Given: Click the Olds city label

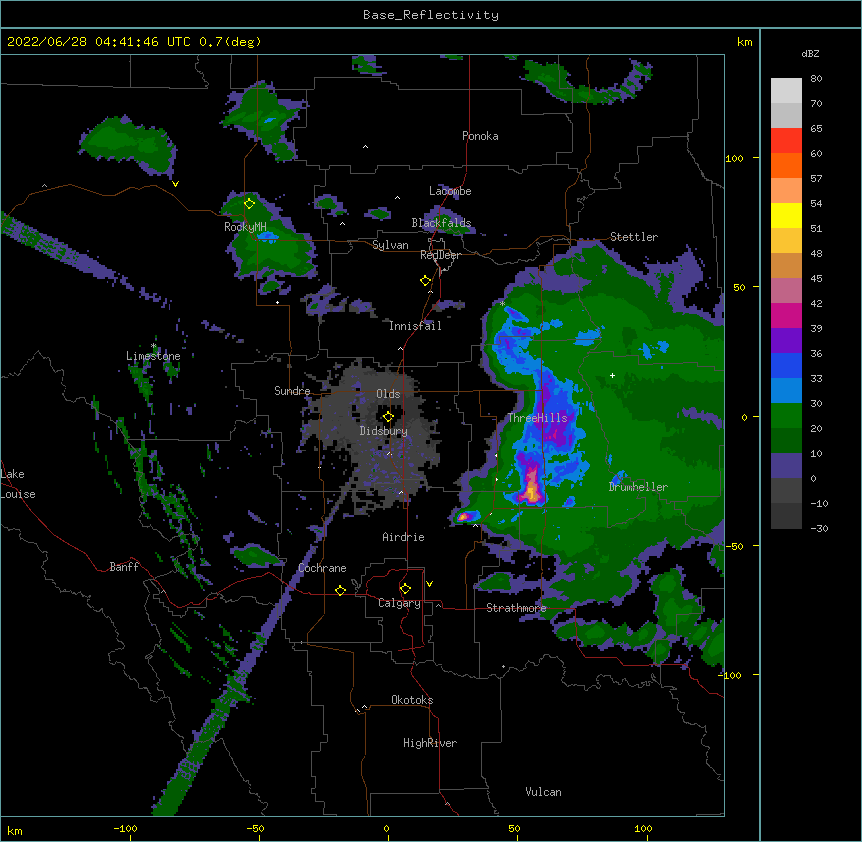Looking at the screenshot, I should [388, 394].
